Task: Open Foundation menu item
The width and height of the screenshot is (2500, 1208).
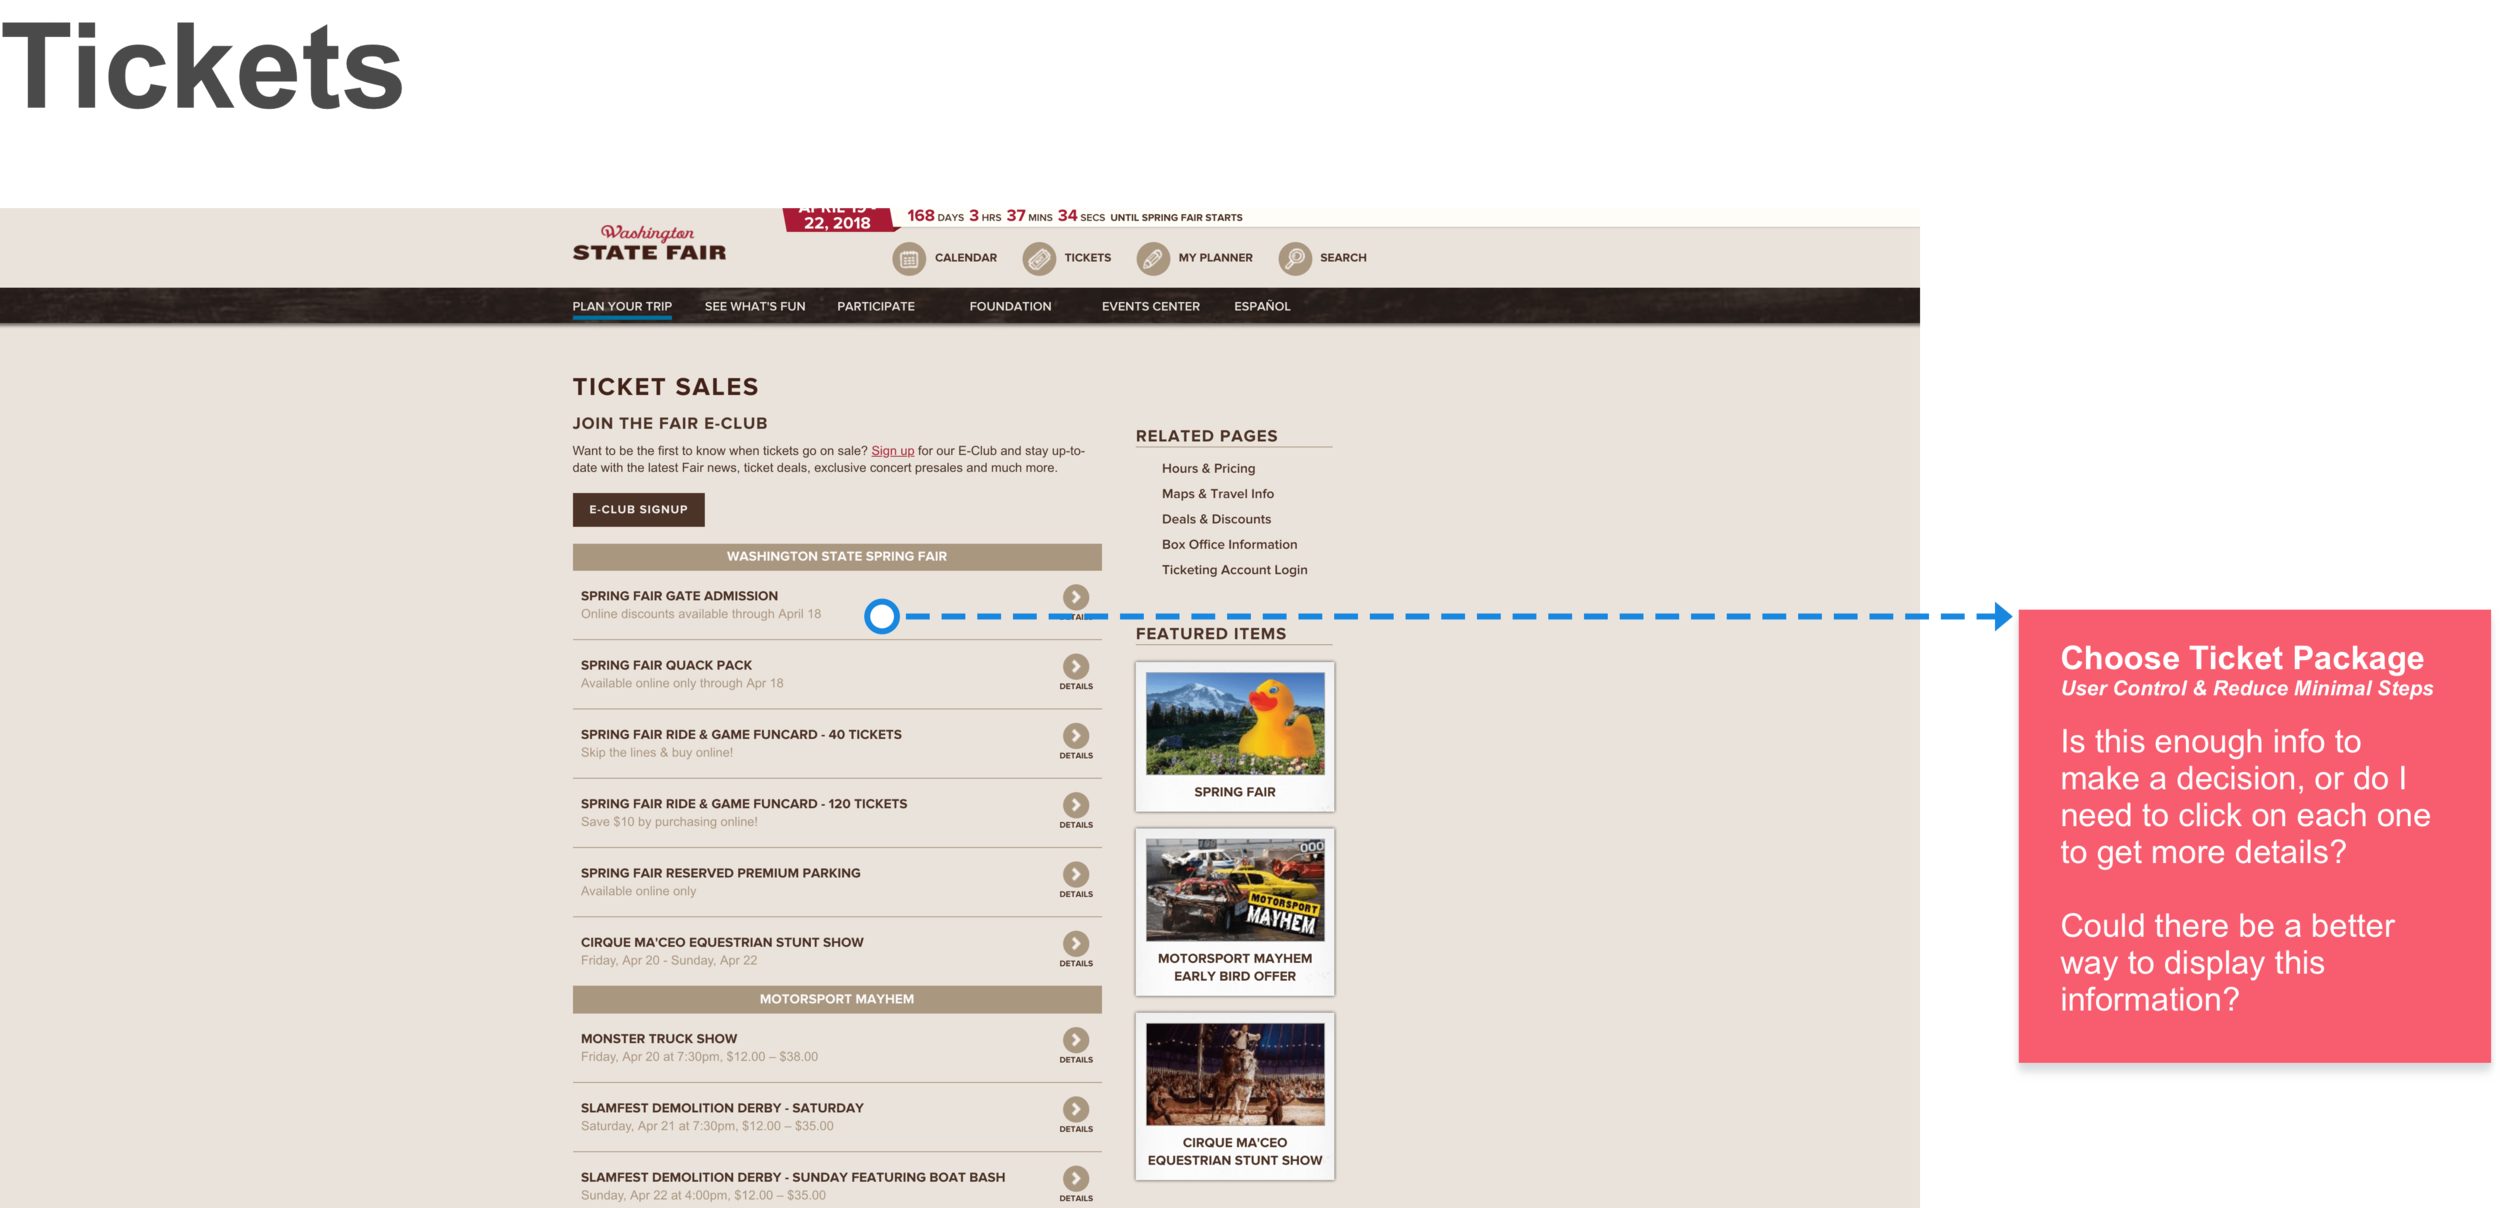Action: pyautogui.click(x=1010, y=307)
